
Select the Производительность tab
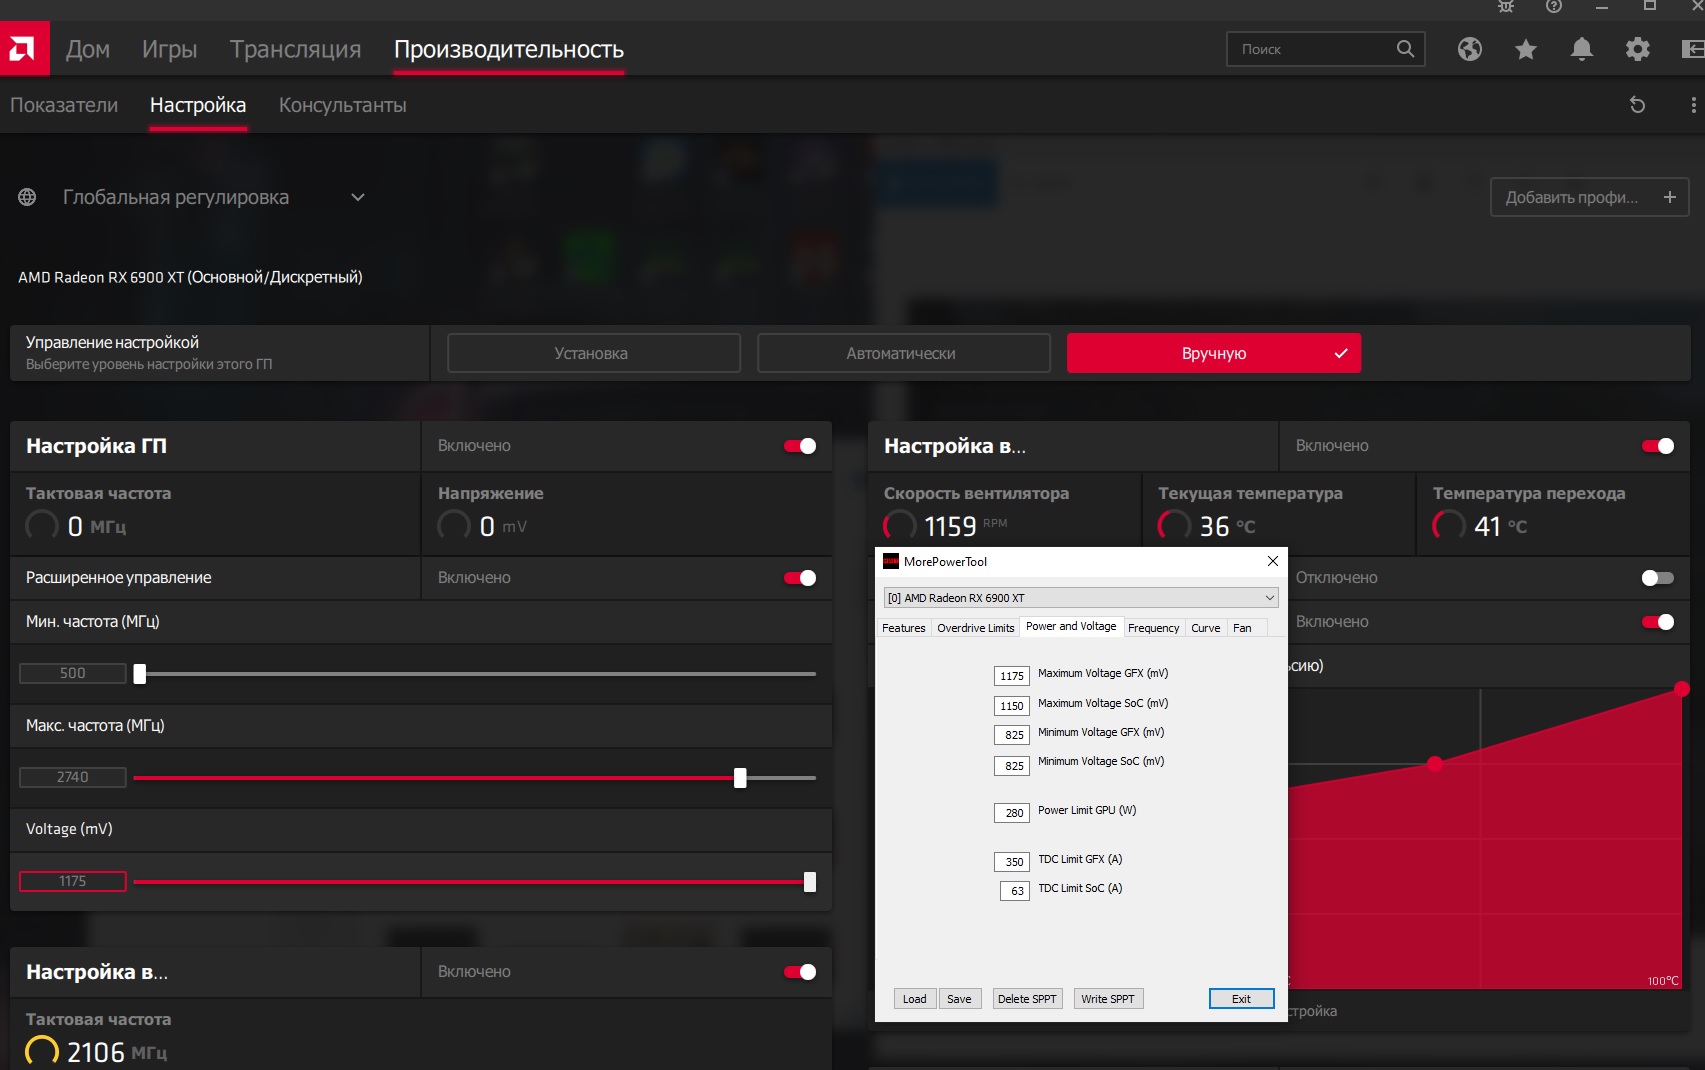509,49
